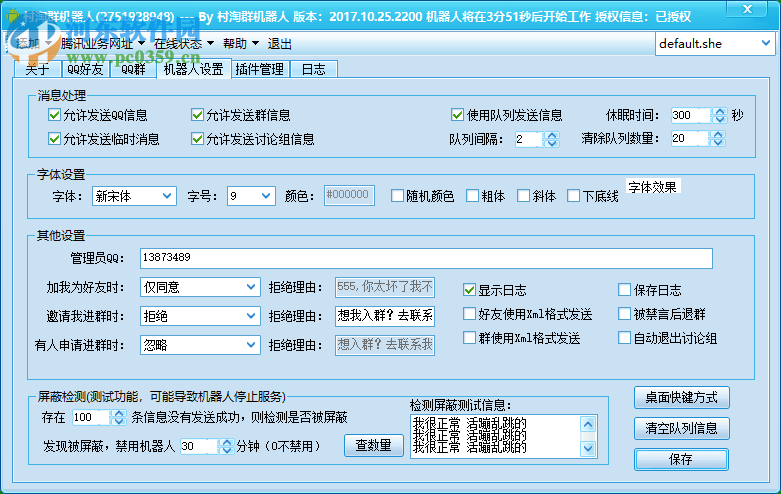781x494 pixels.
Task: Decrease 存在 message count spinner
Action: pos(119,421)
